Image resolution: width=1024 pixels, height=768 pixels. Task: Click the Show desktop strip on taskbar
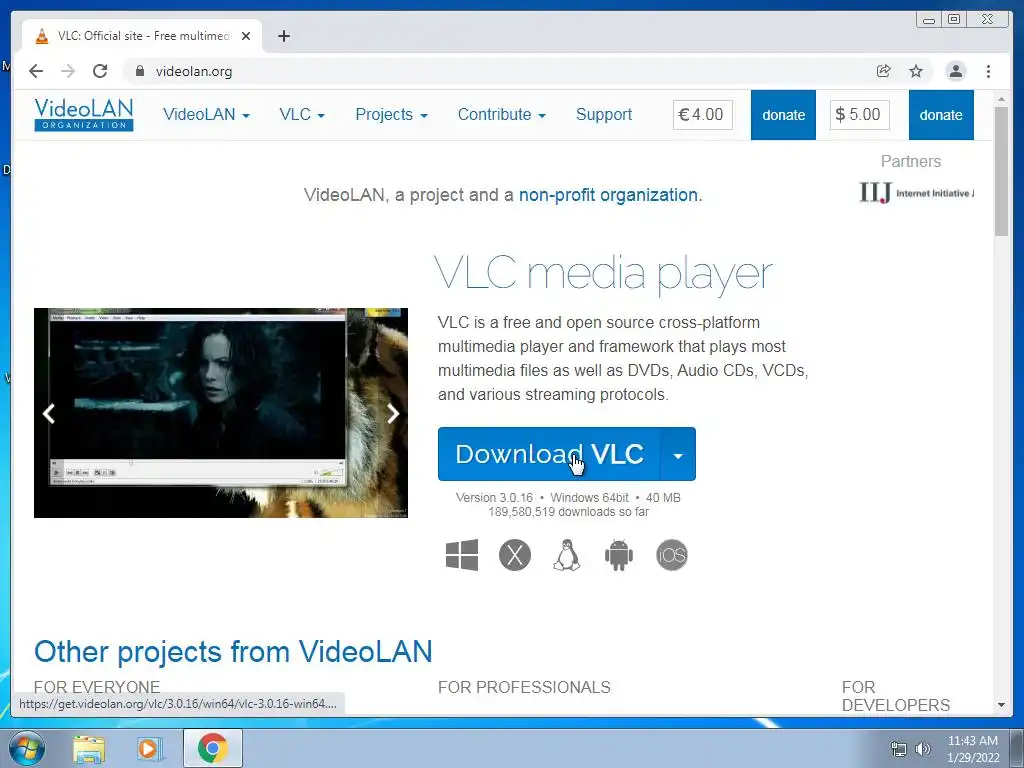click(x=1017, y=748)
